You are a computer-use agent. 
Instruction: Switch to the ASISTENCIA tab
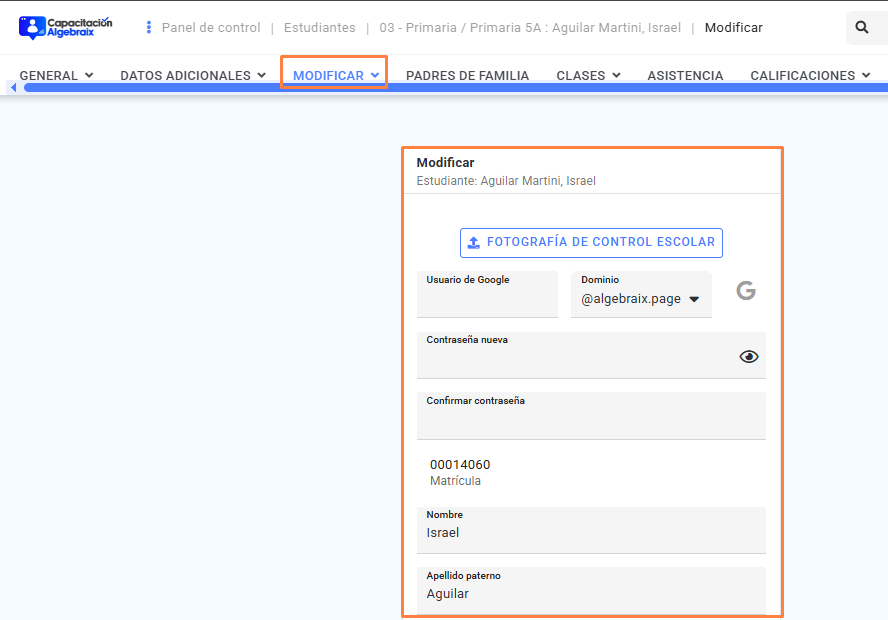(685, 75)
